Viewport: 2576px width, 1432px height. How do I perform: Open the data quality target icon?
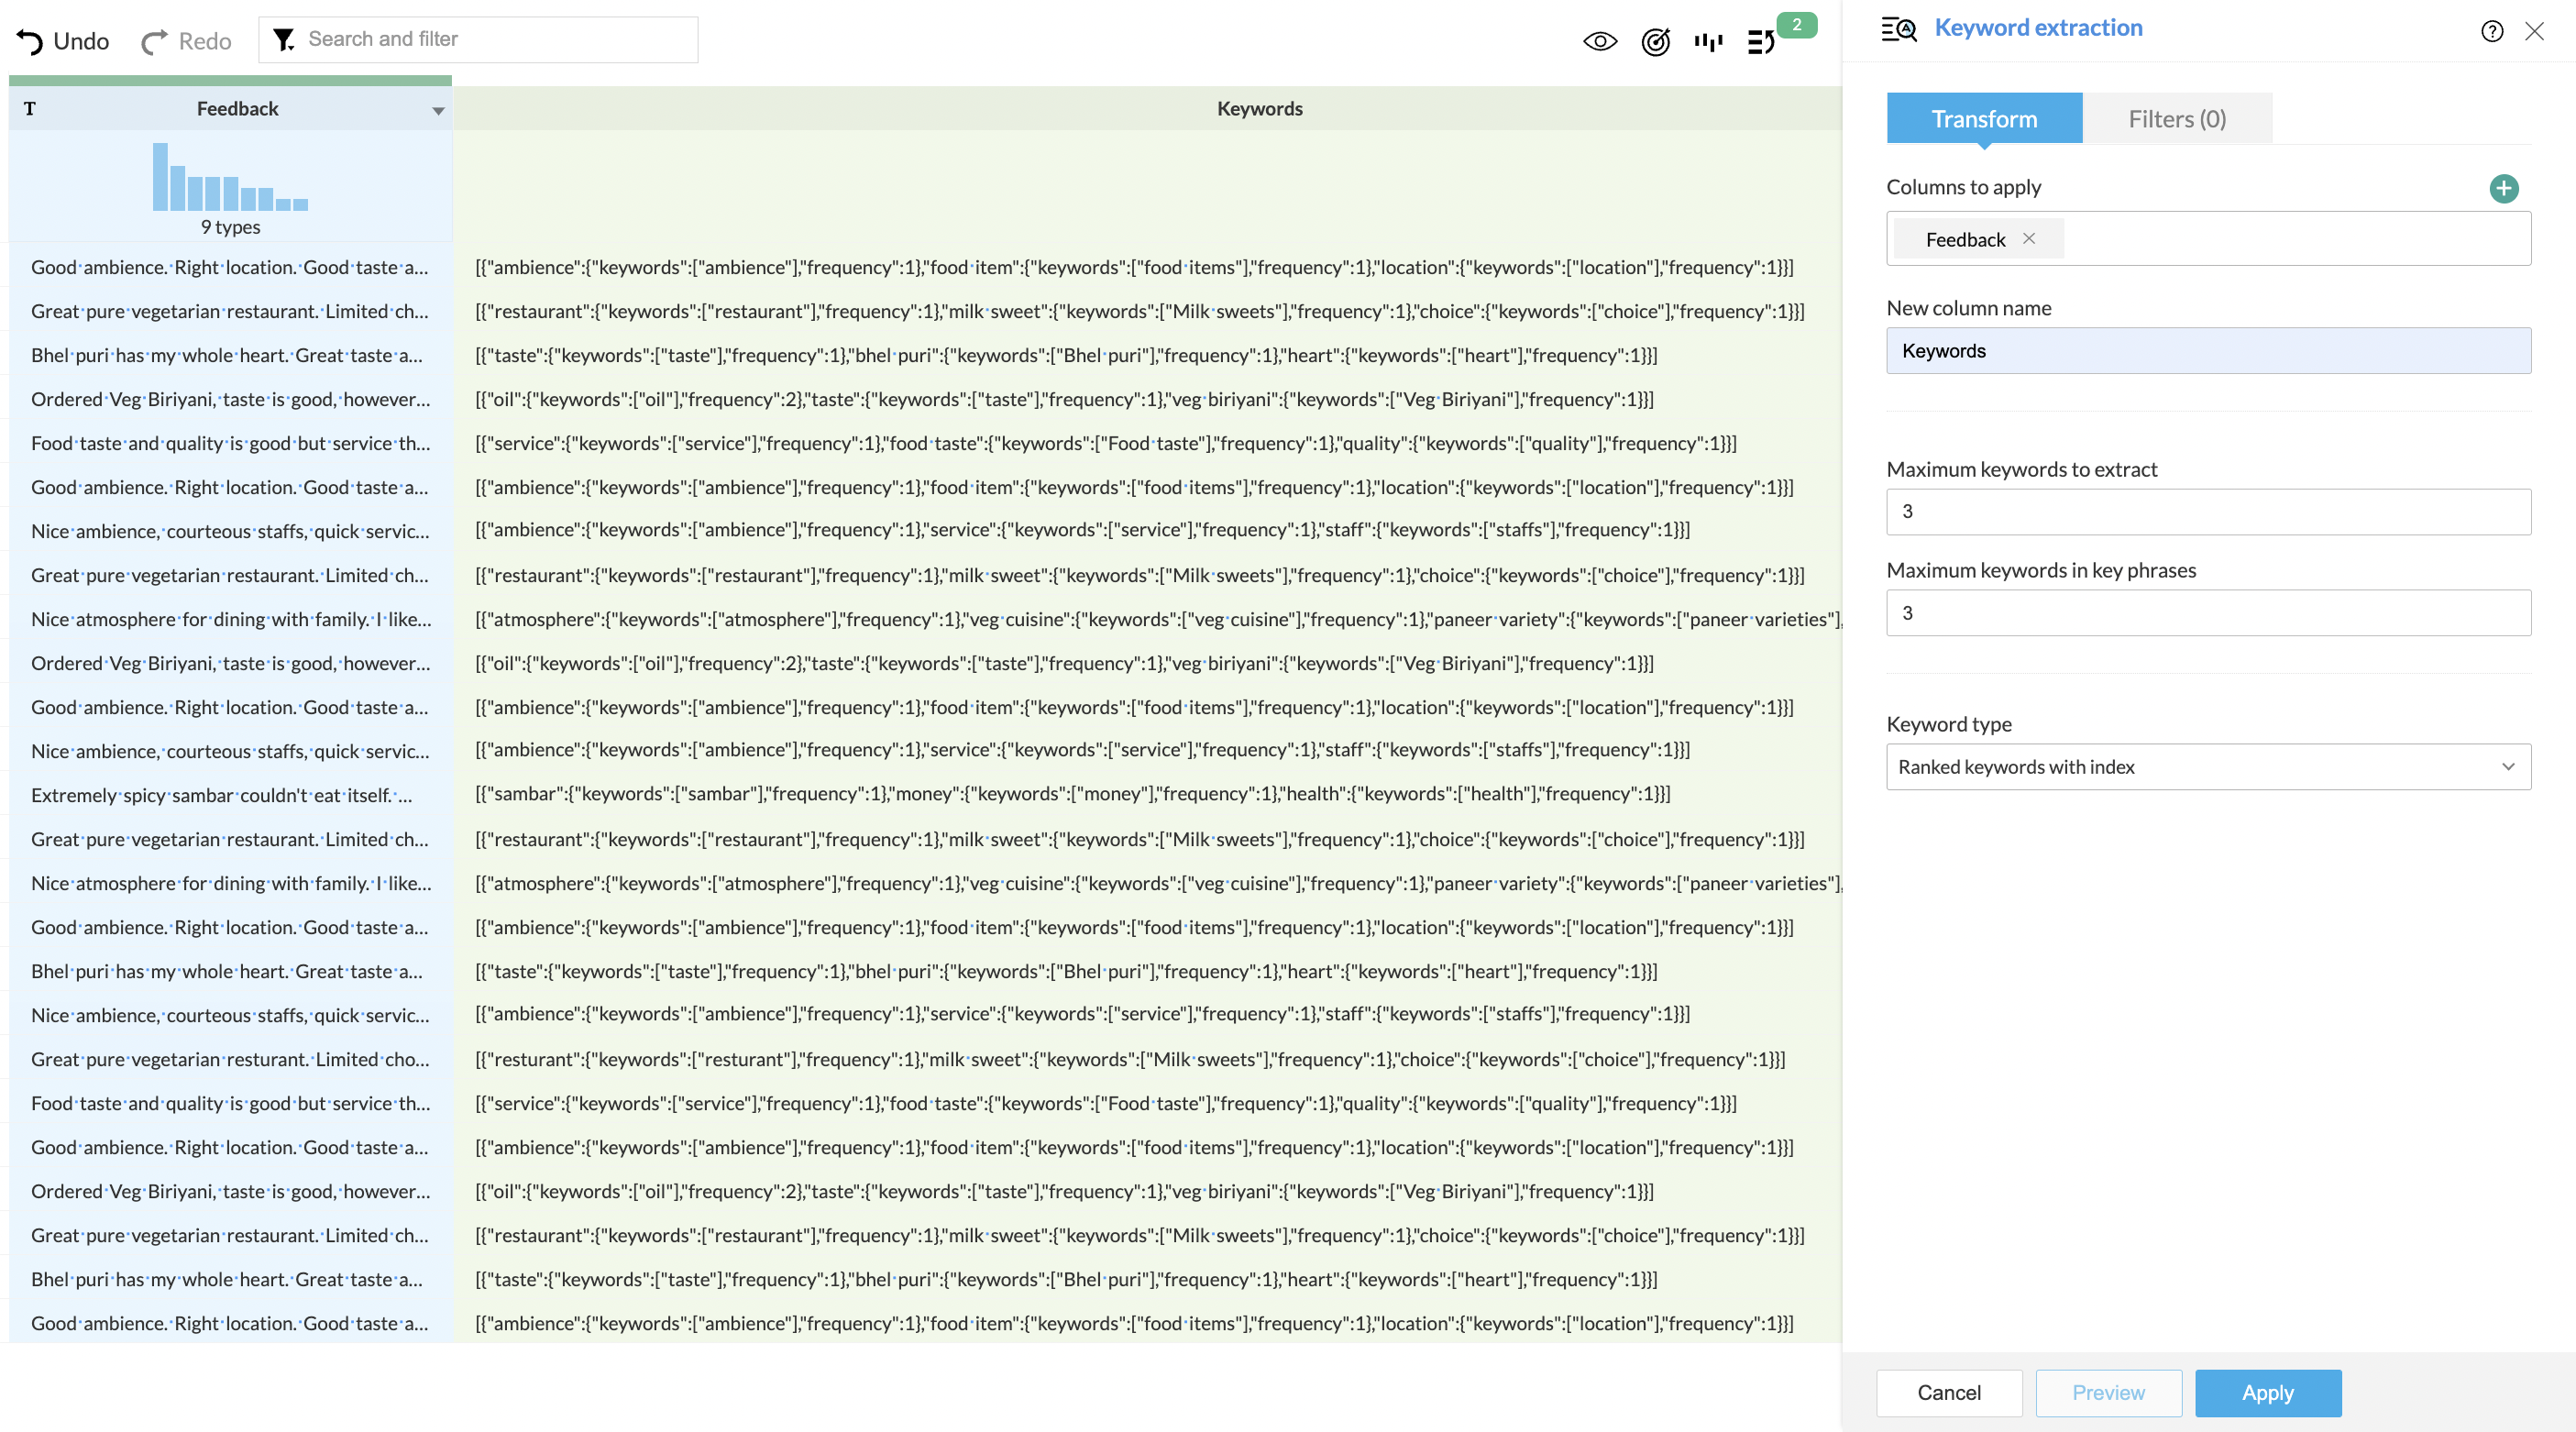click(1656, 41)
